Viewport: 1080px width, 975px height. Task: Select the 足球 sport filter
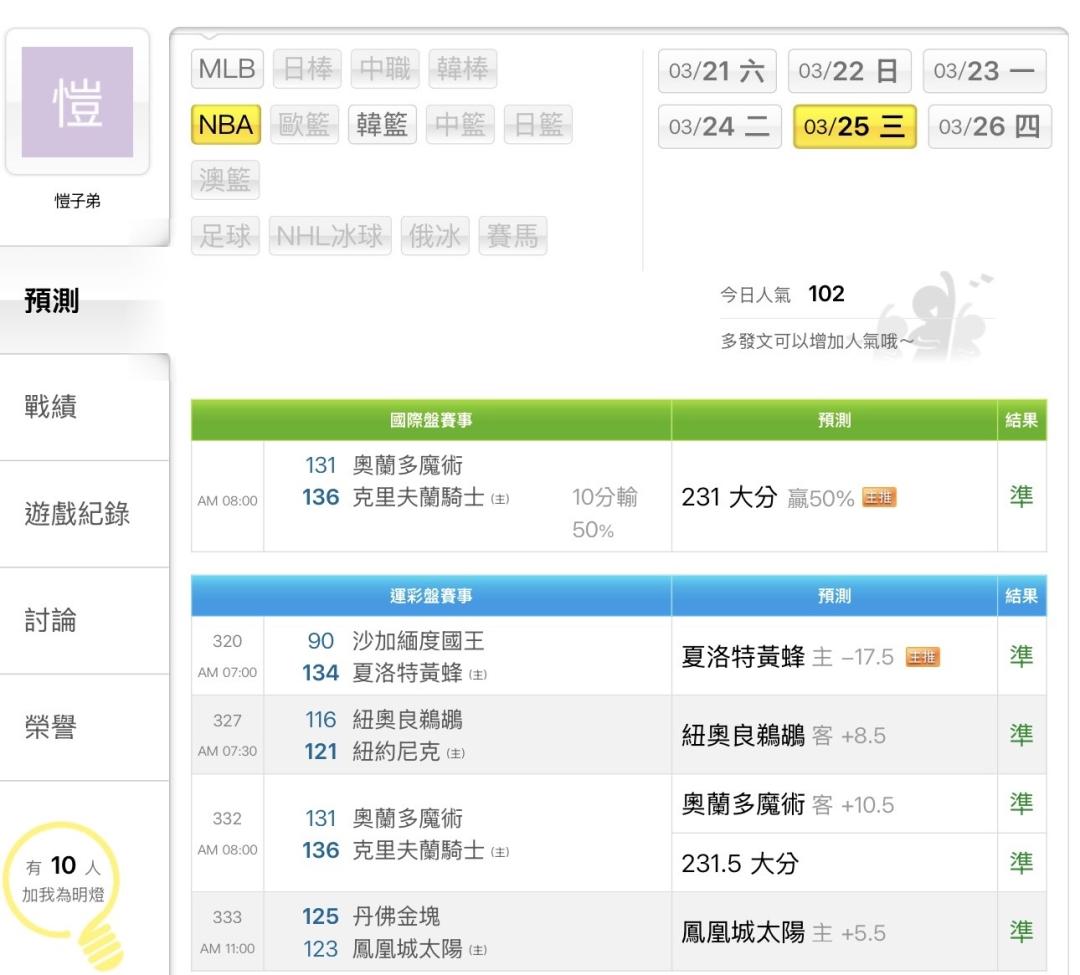[225, 236]
